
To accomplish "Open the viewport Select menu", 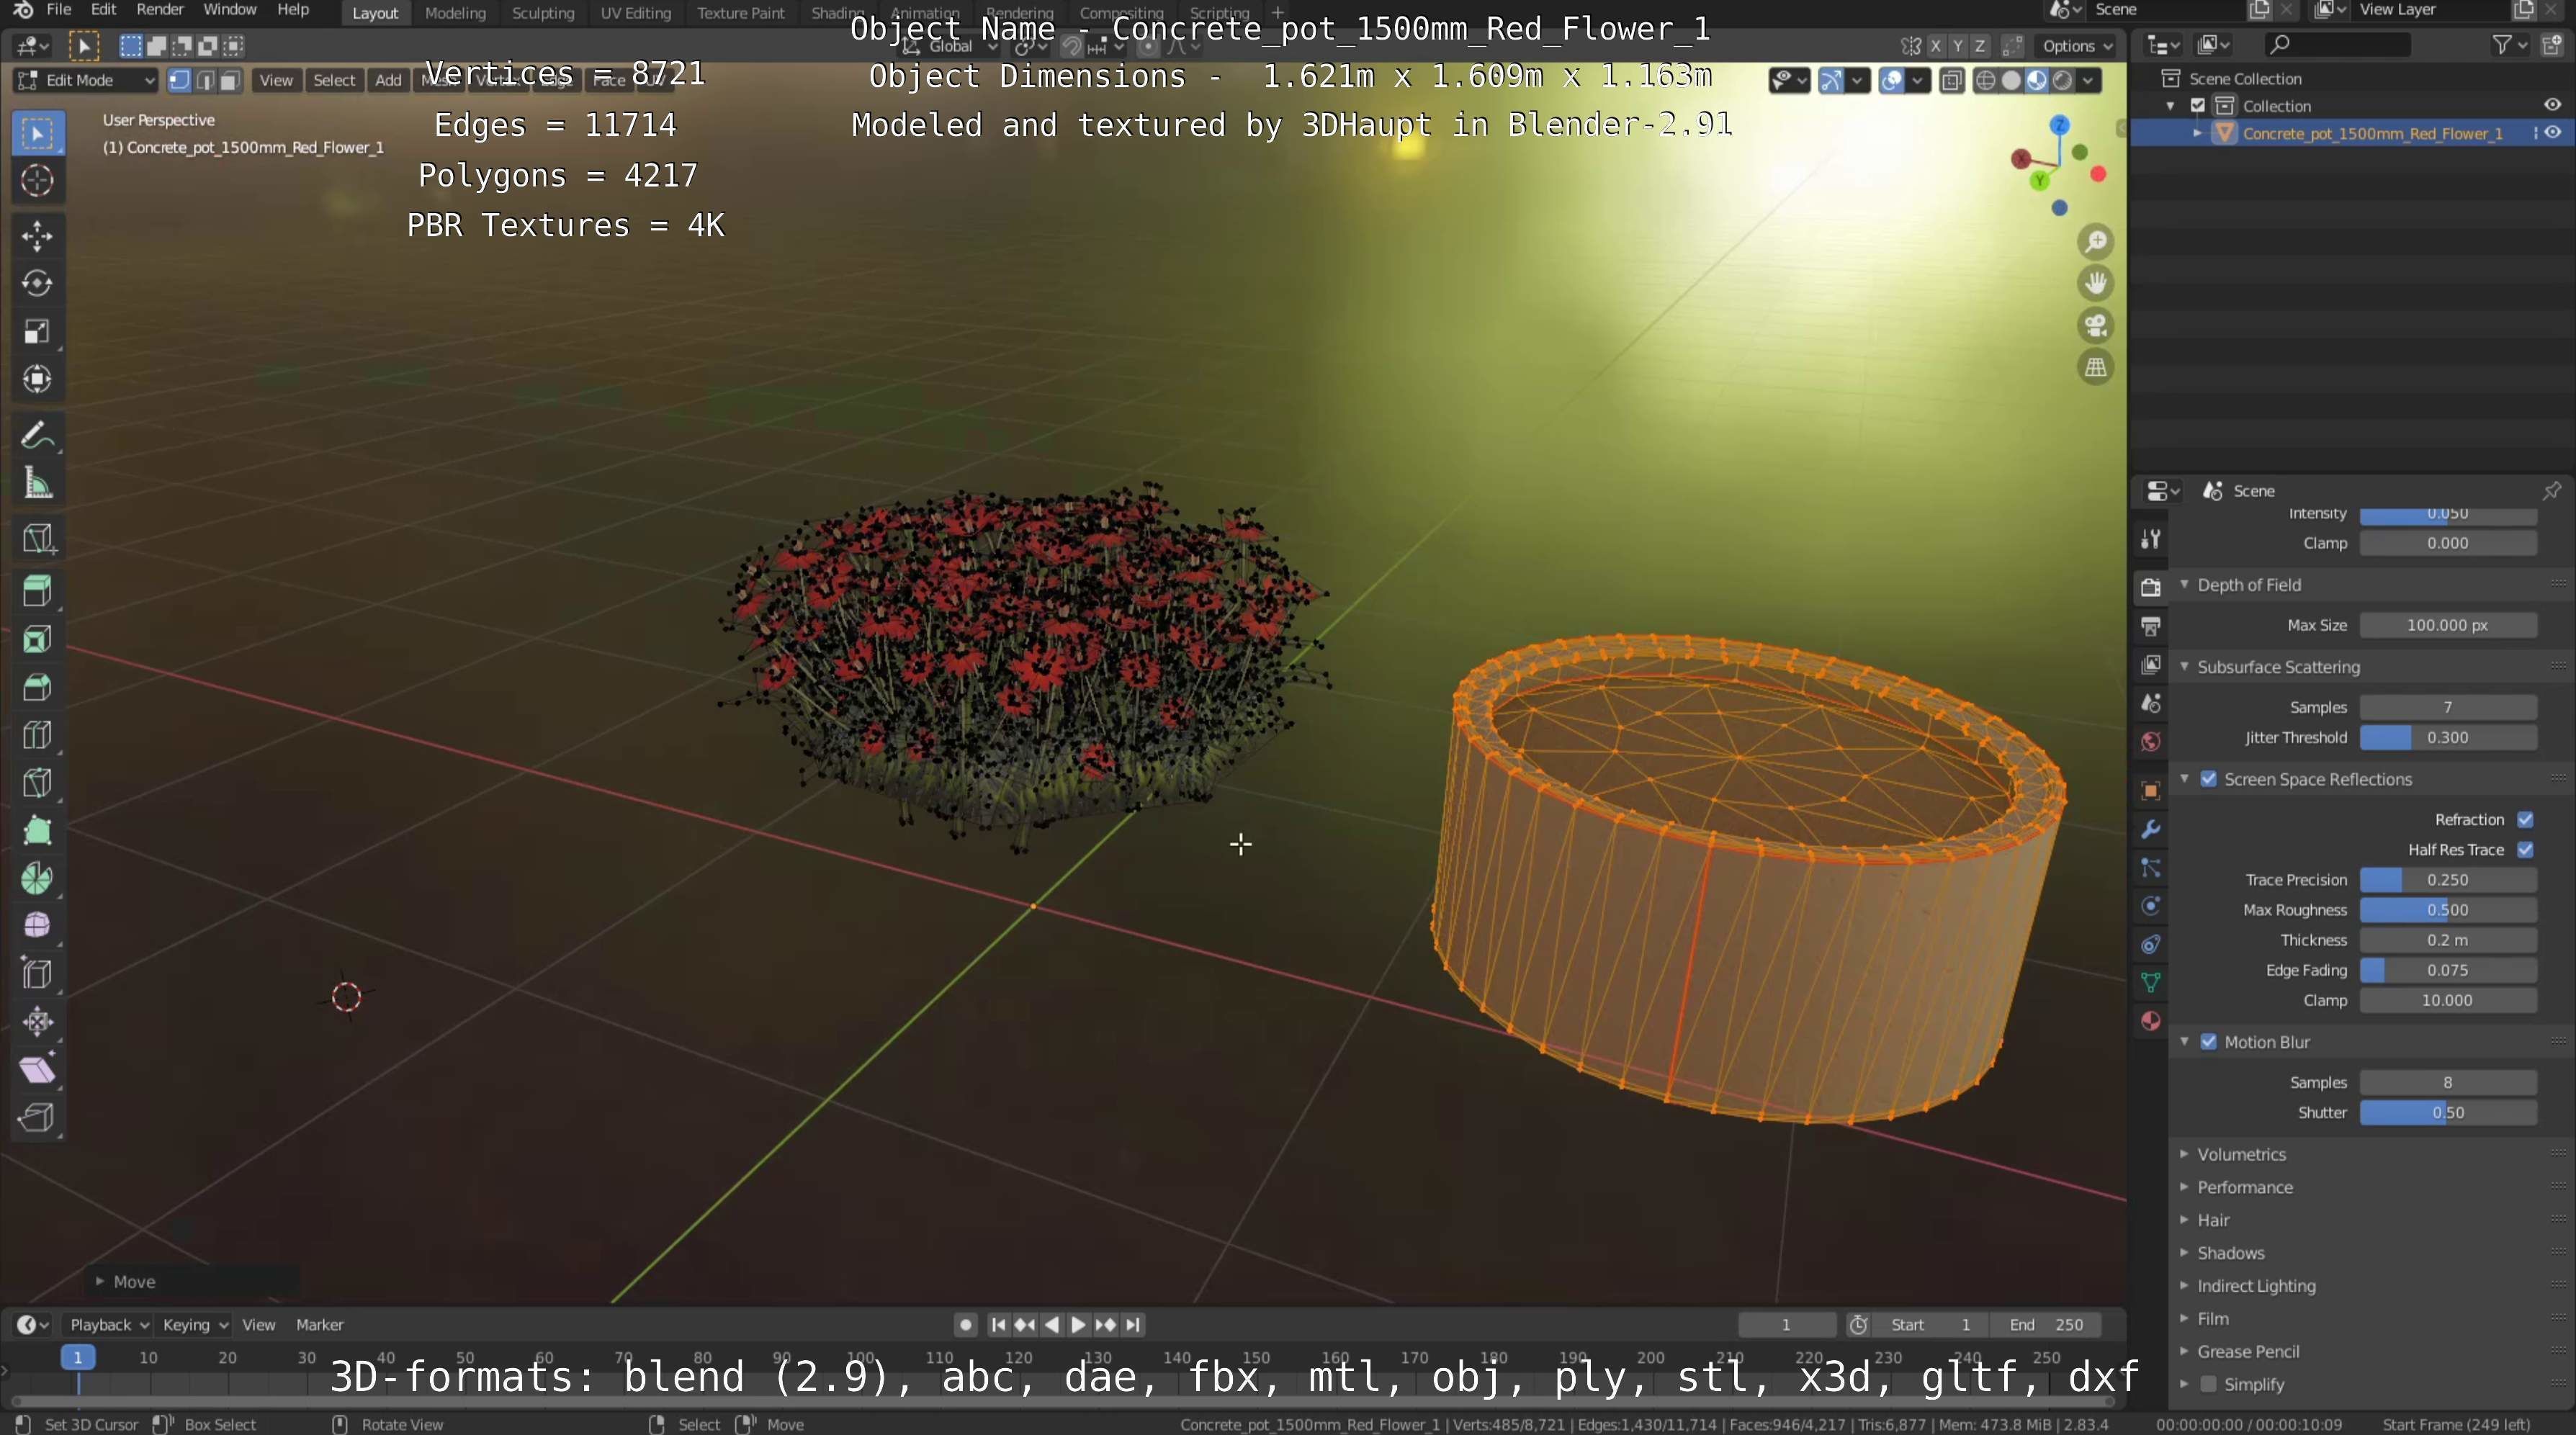I will coord(334,81).
